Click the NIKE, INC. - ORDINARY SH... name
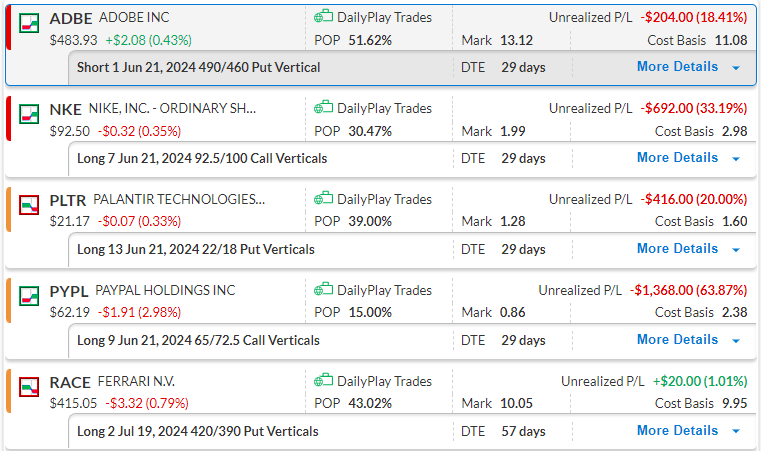This screenshot has height=451, width=761. coord(172,108)
